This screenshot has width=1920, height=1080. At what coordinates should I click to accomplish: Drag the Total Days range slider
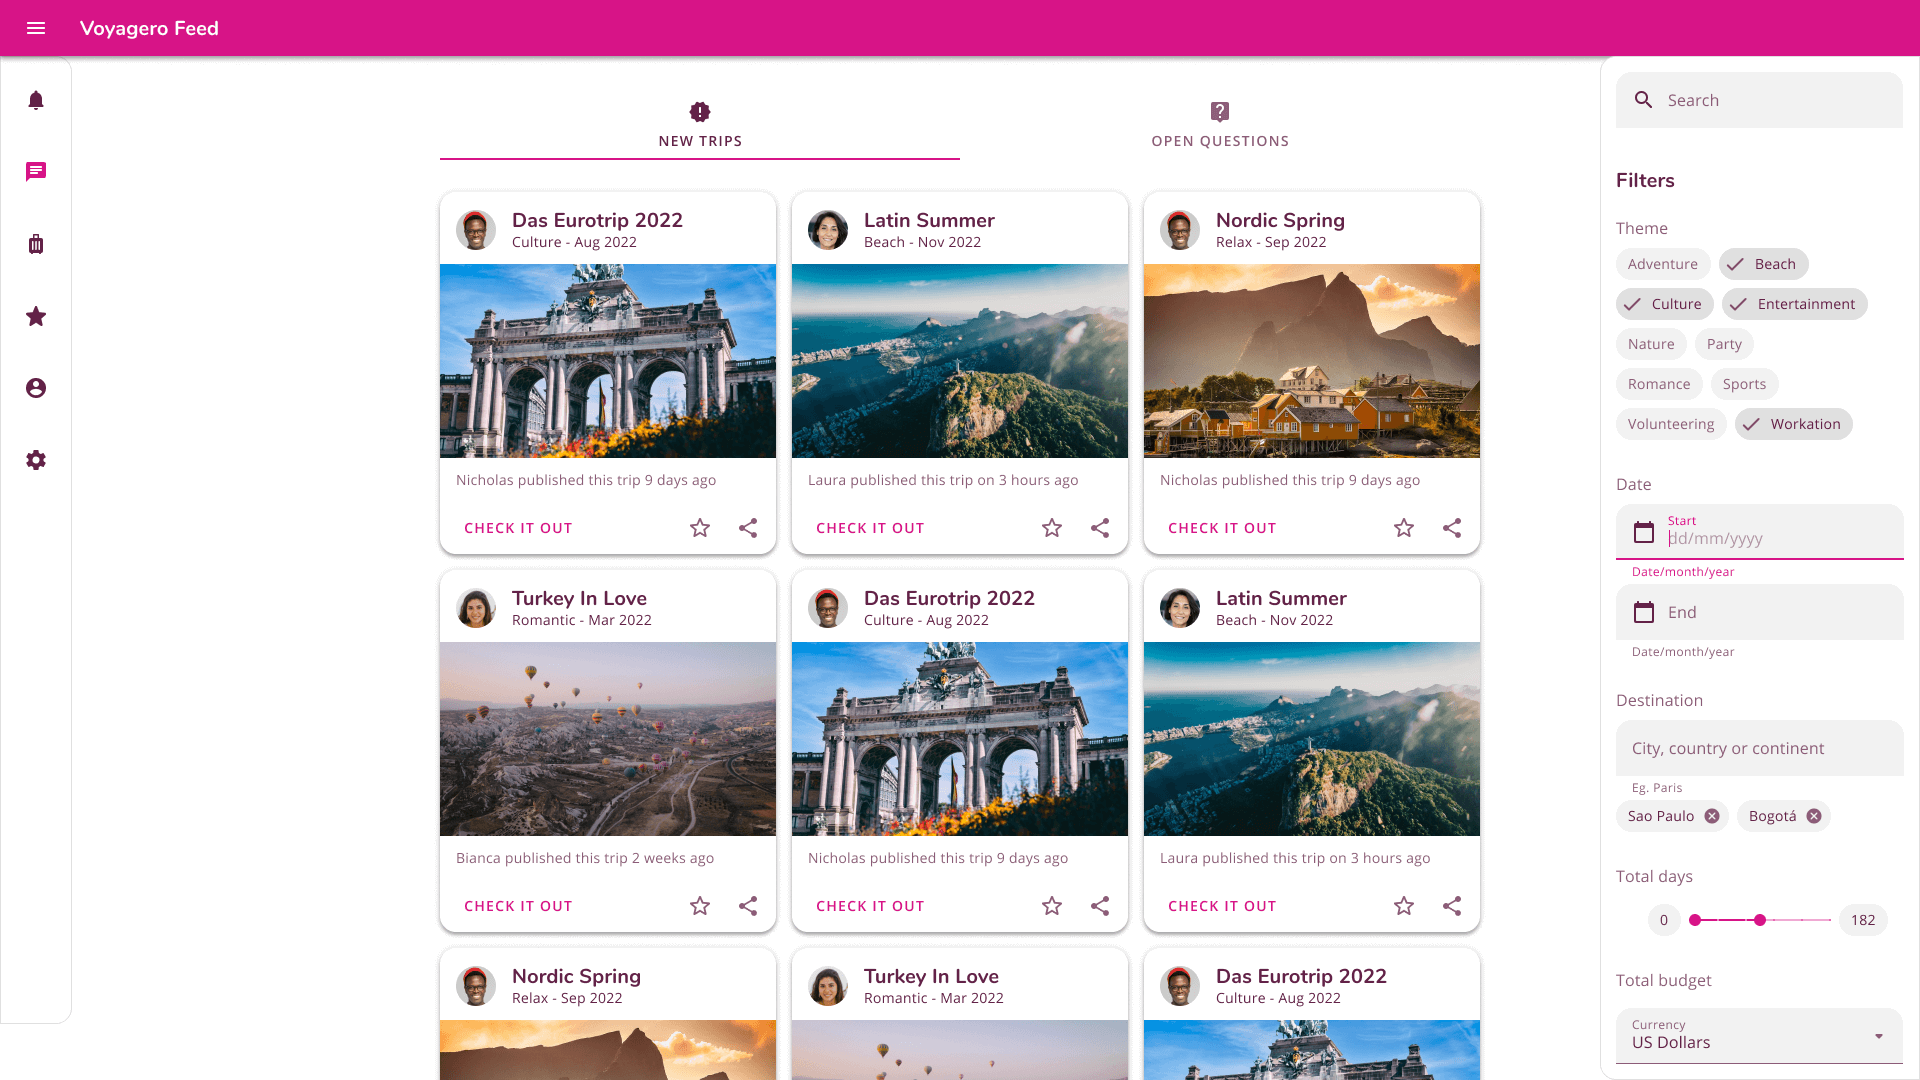click(x=1760, y=919)
